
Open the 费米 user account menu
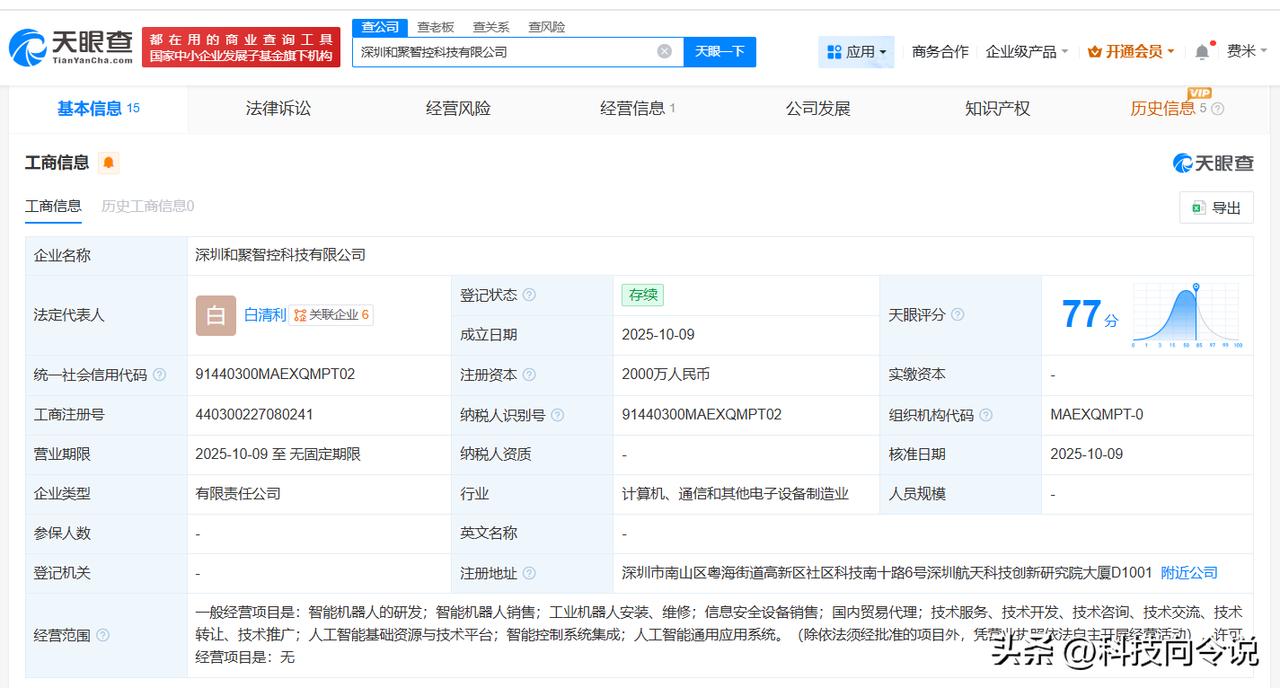(x=1246, y=52)
